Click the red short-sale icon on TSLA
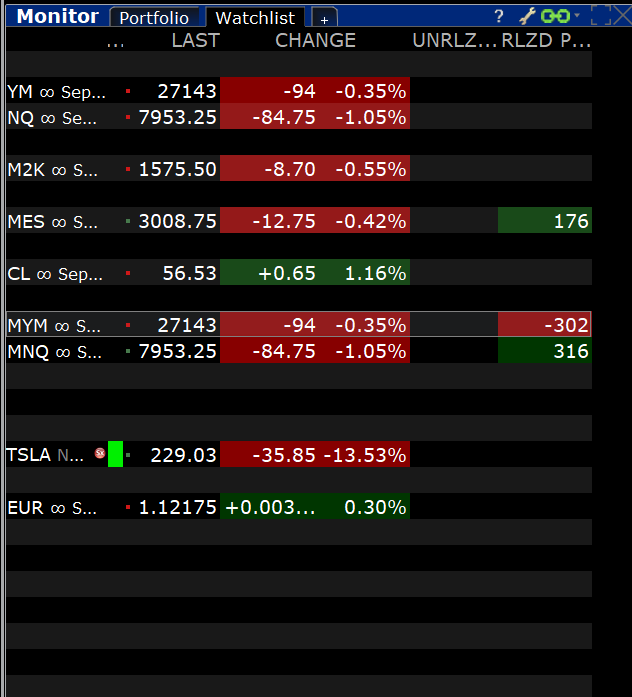The height and width of the screenshot is (697, 632). pyautogui.click(x=100, y=453)
